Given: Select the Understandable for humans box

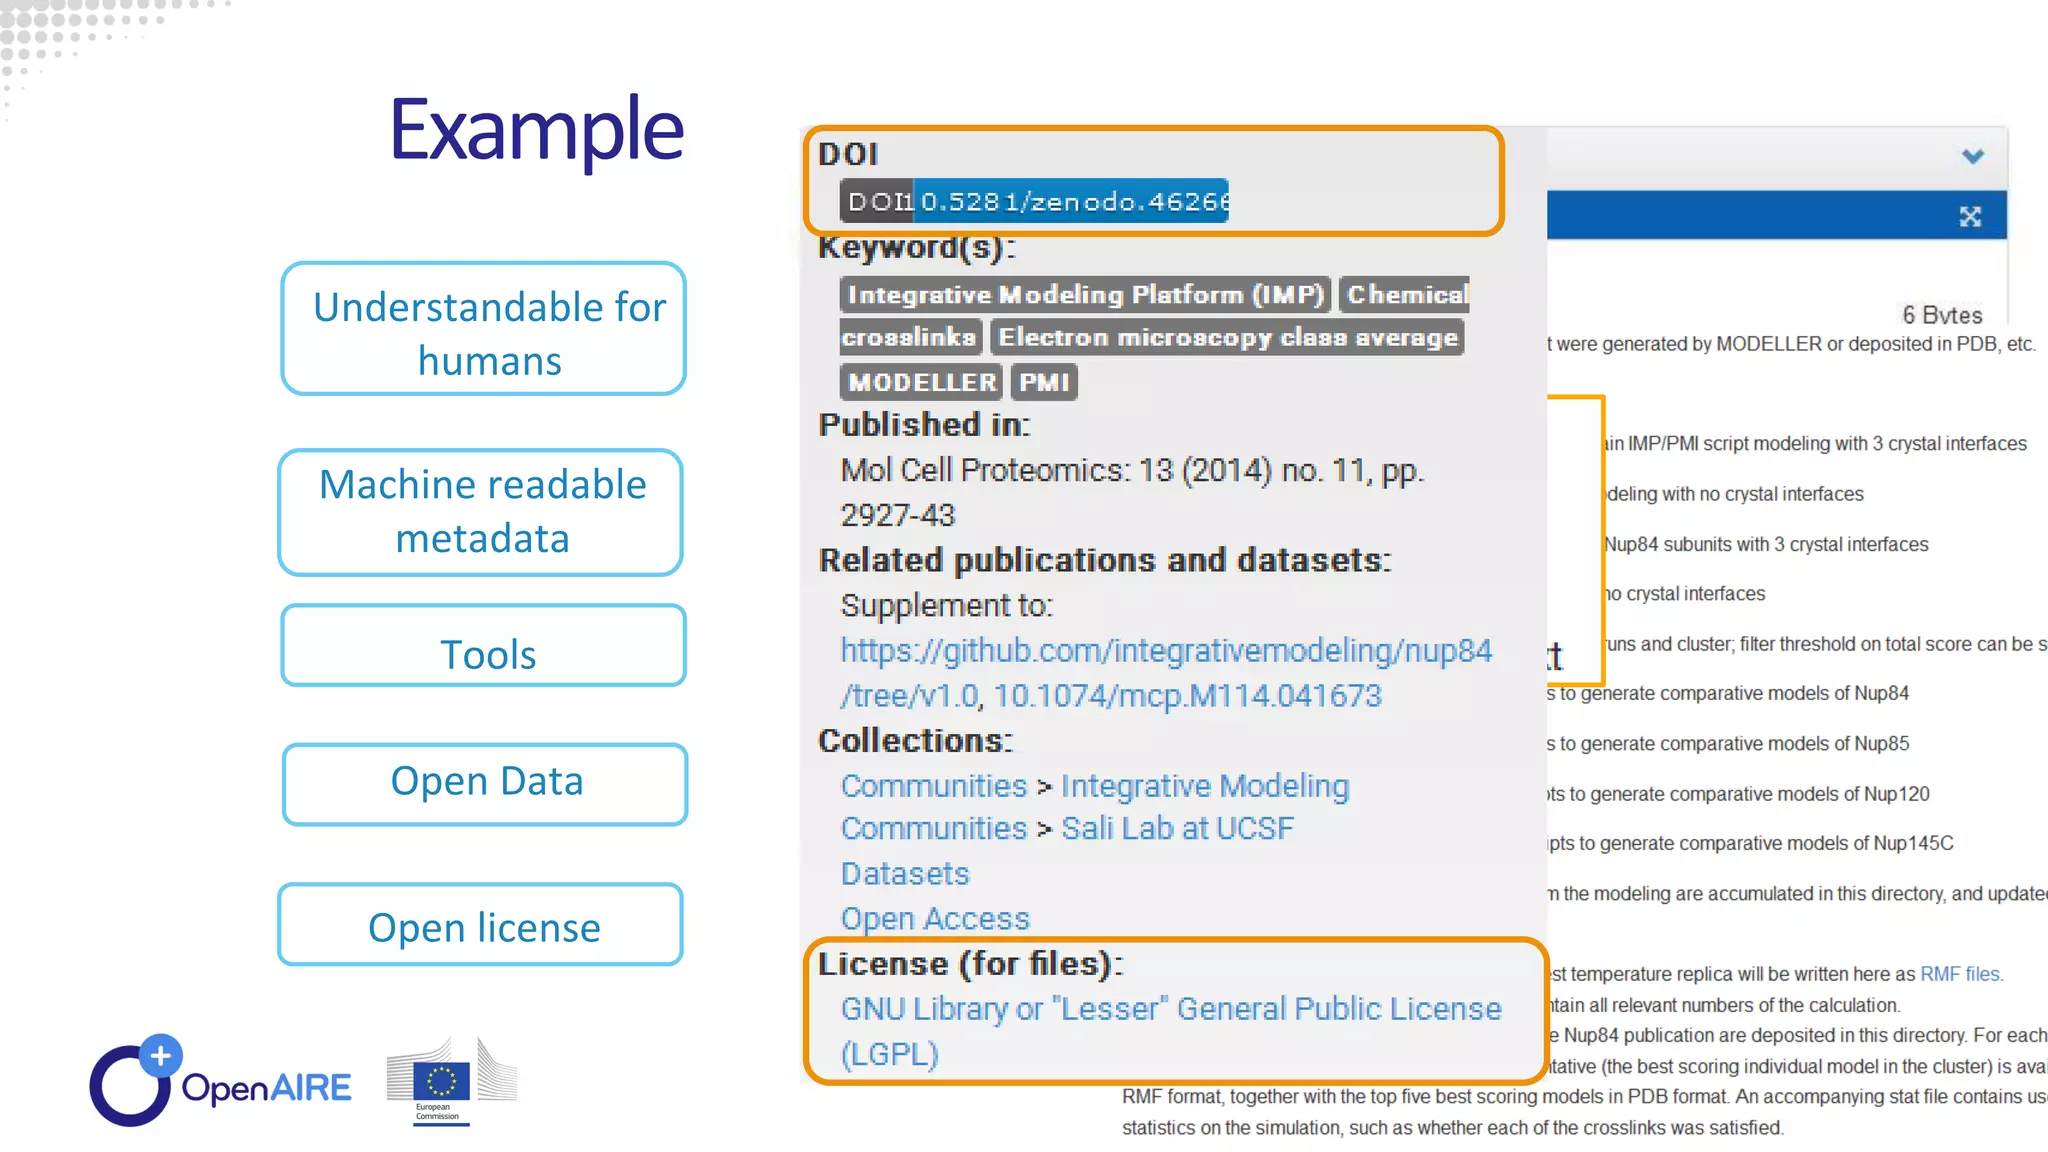Looking at the screenshot, I should tap(484, 329).
